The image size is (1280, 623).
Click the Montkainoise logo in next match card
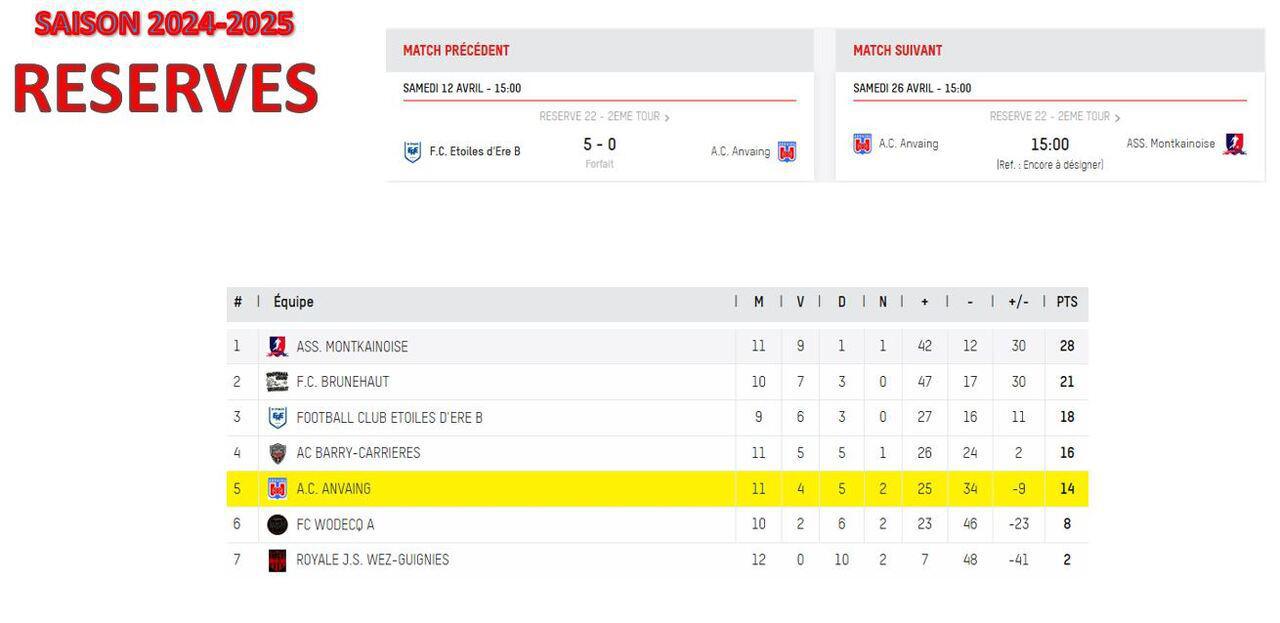click(1234, 144)
